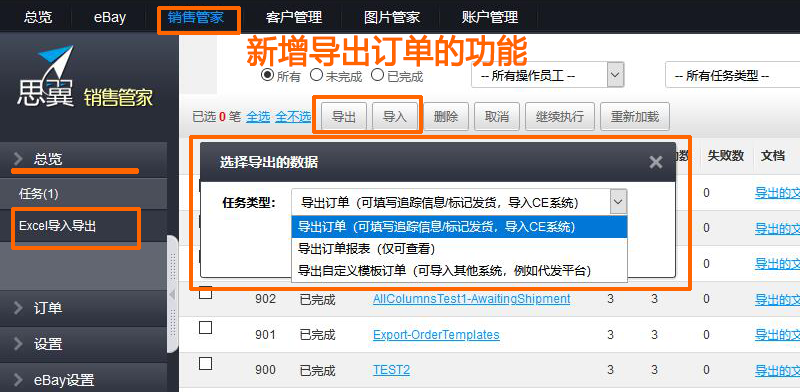Collapse the sidebar with the splitter arrow
This screenshot has height=392, width=800.
tap(172, 295)
